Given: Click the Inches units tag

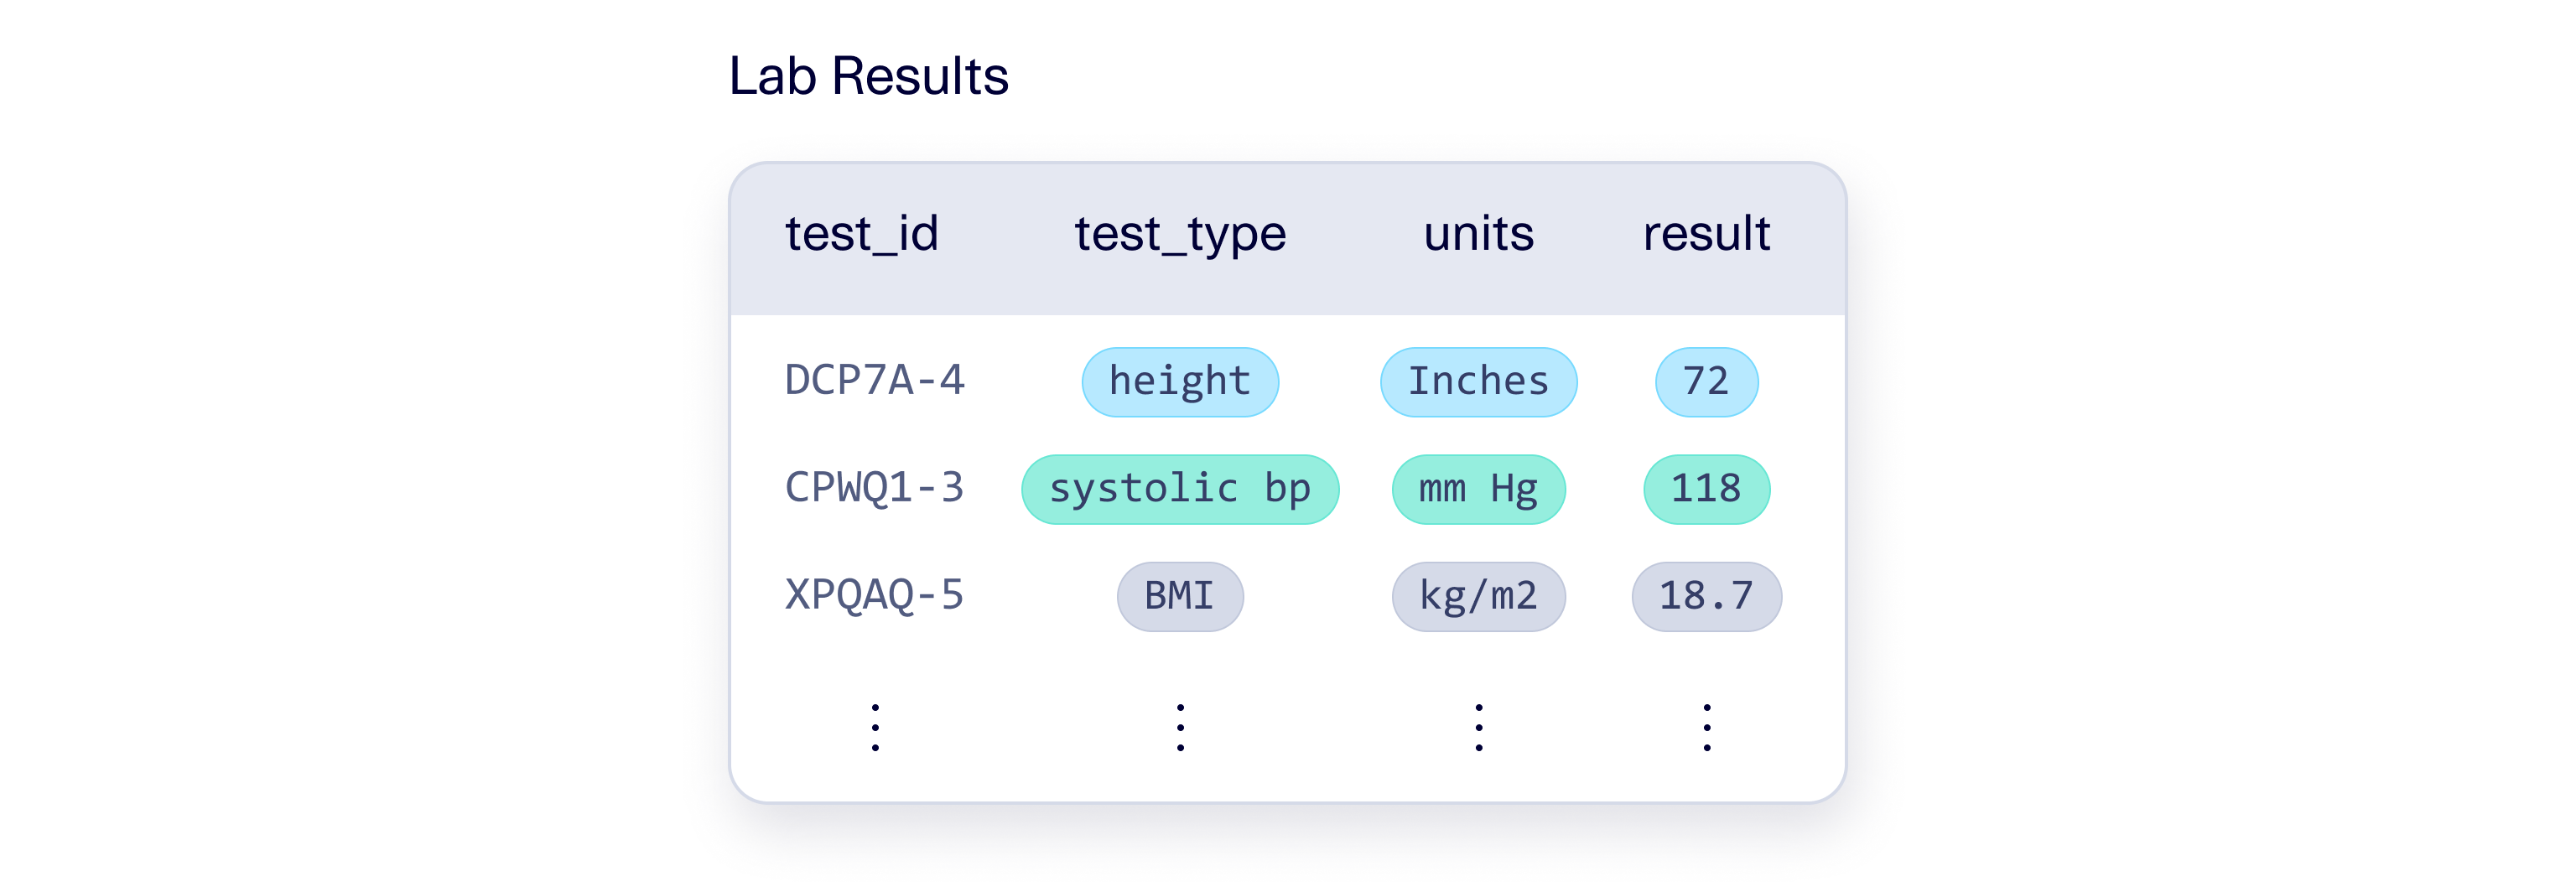Looking at the screenshot, I should point(1478,382).
